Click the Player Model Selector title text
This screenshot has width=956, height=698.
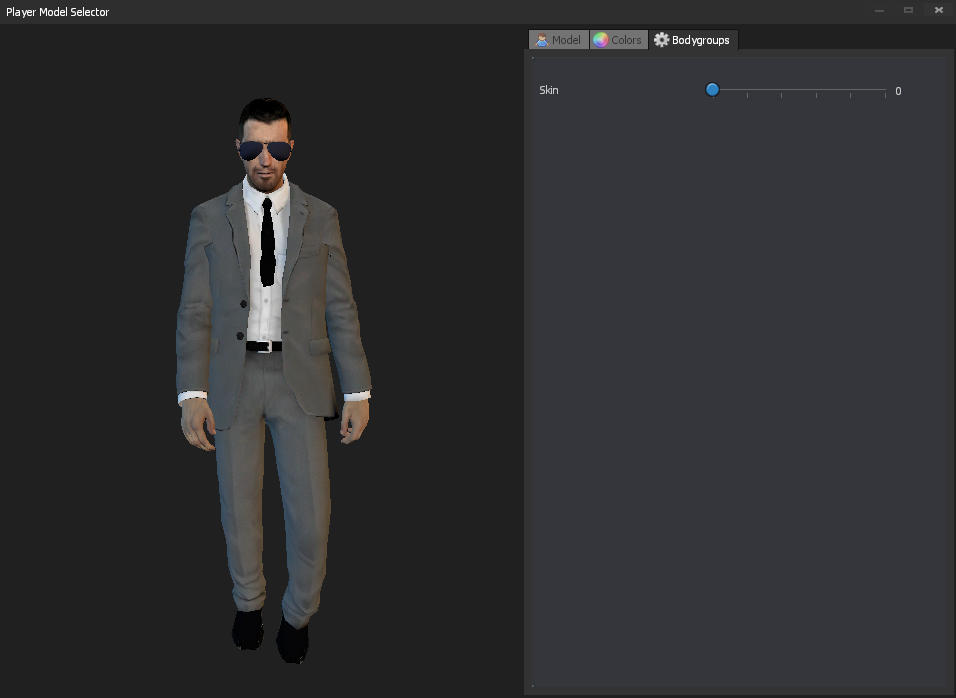tap(57, 12)
